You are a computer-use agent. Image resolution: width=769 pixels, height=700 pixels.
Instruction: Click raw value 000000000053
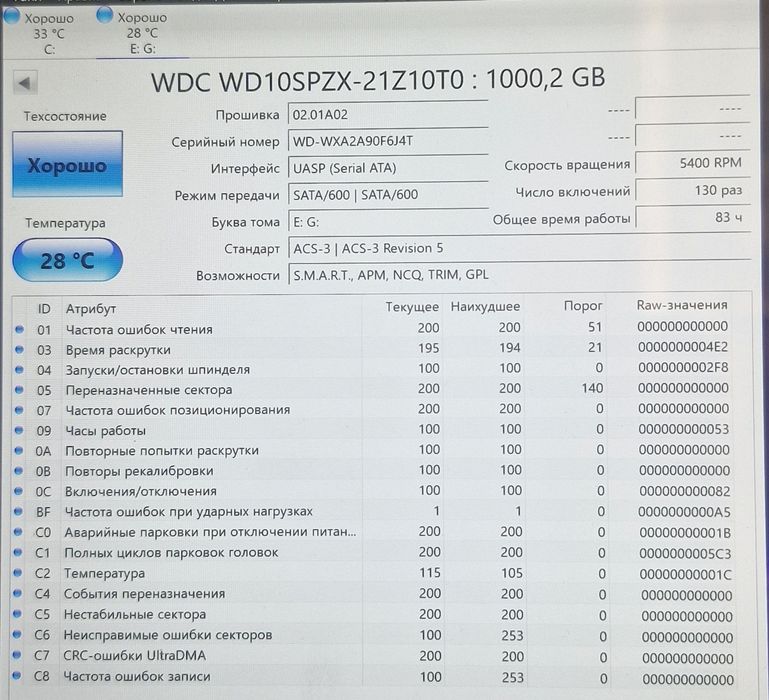tap(684, 429)
